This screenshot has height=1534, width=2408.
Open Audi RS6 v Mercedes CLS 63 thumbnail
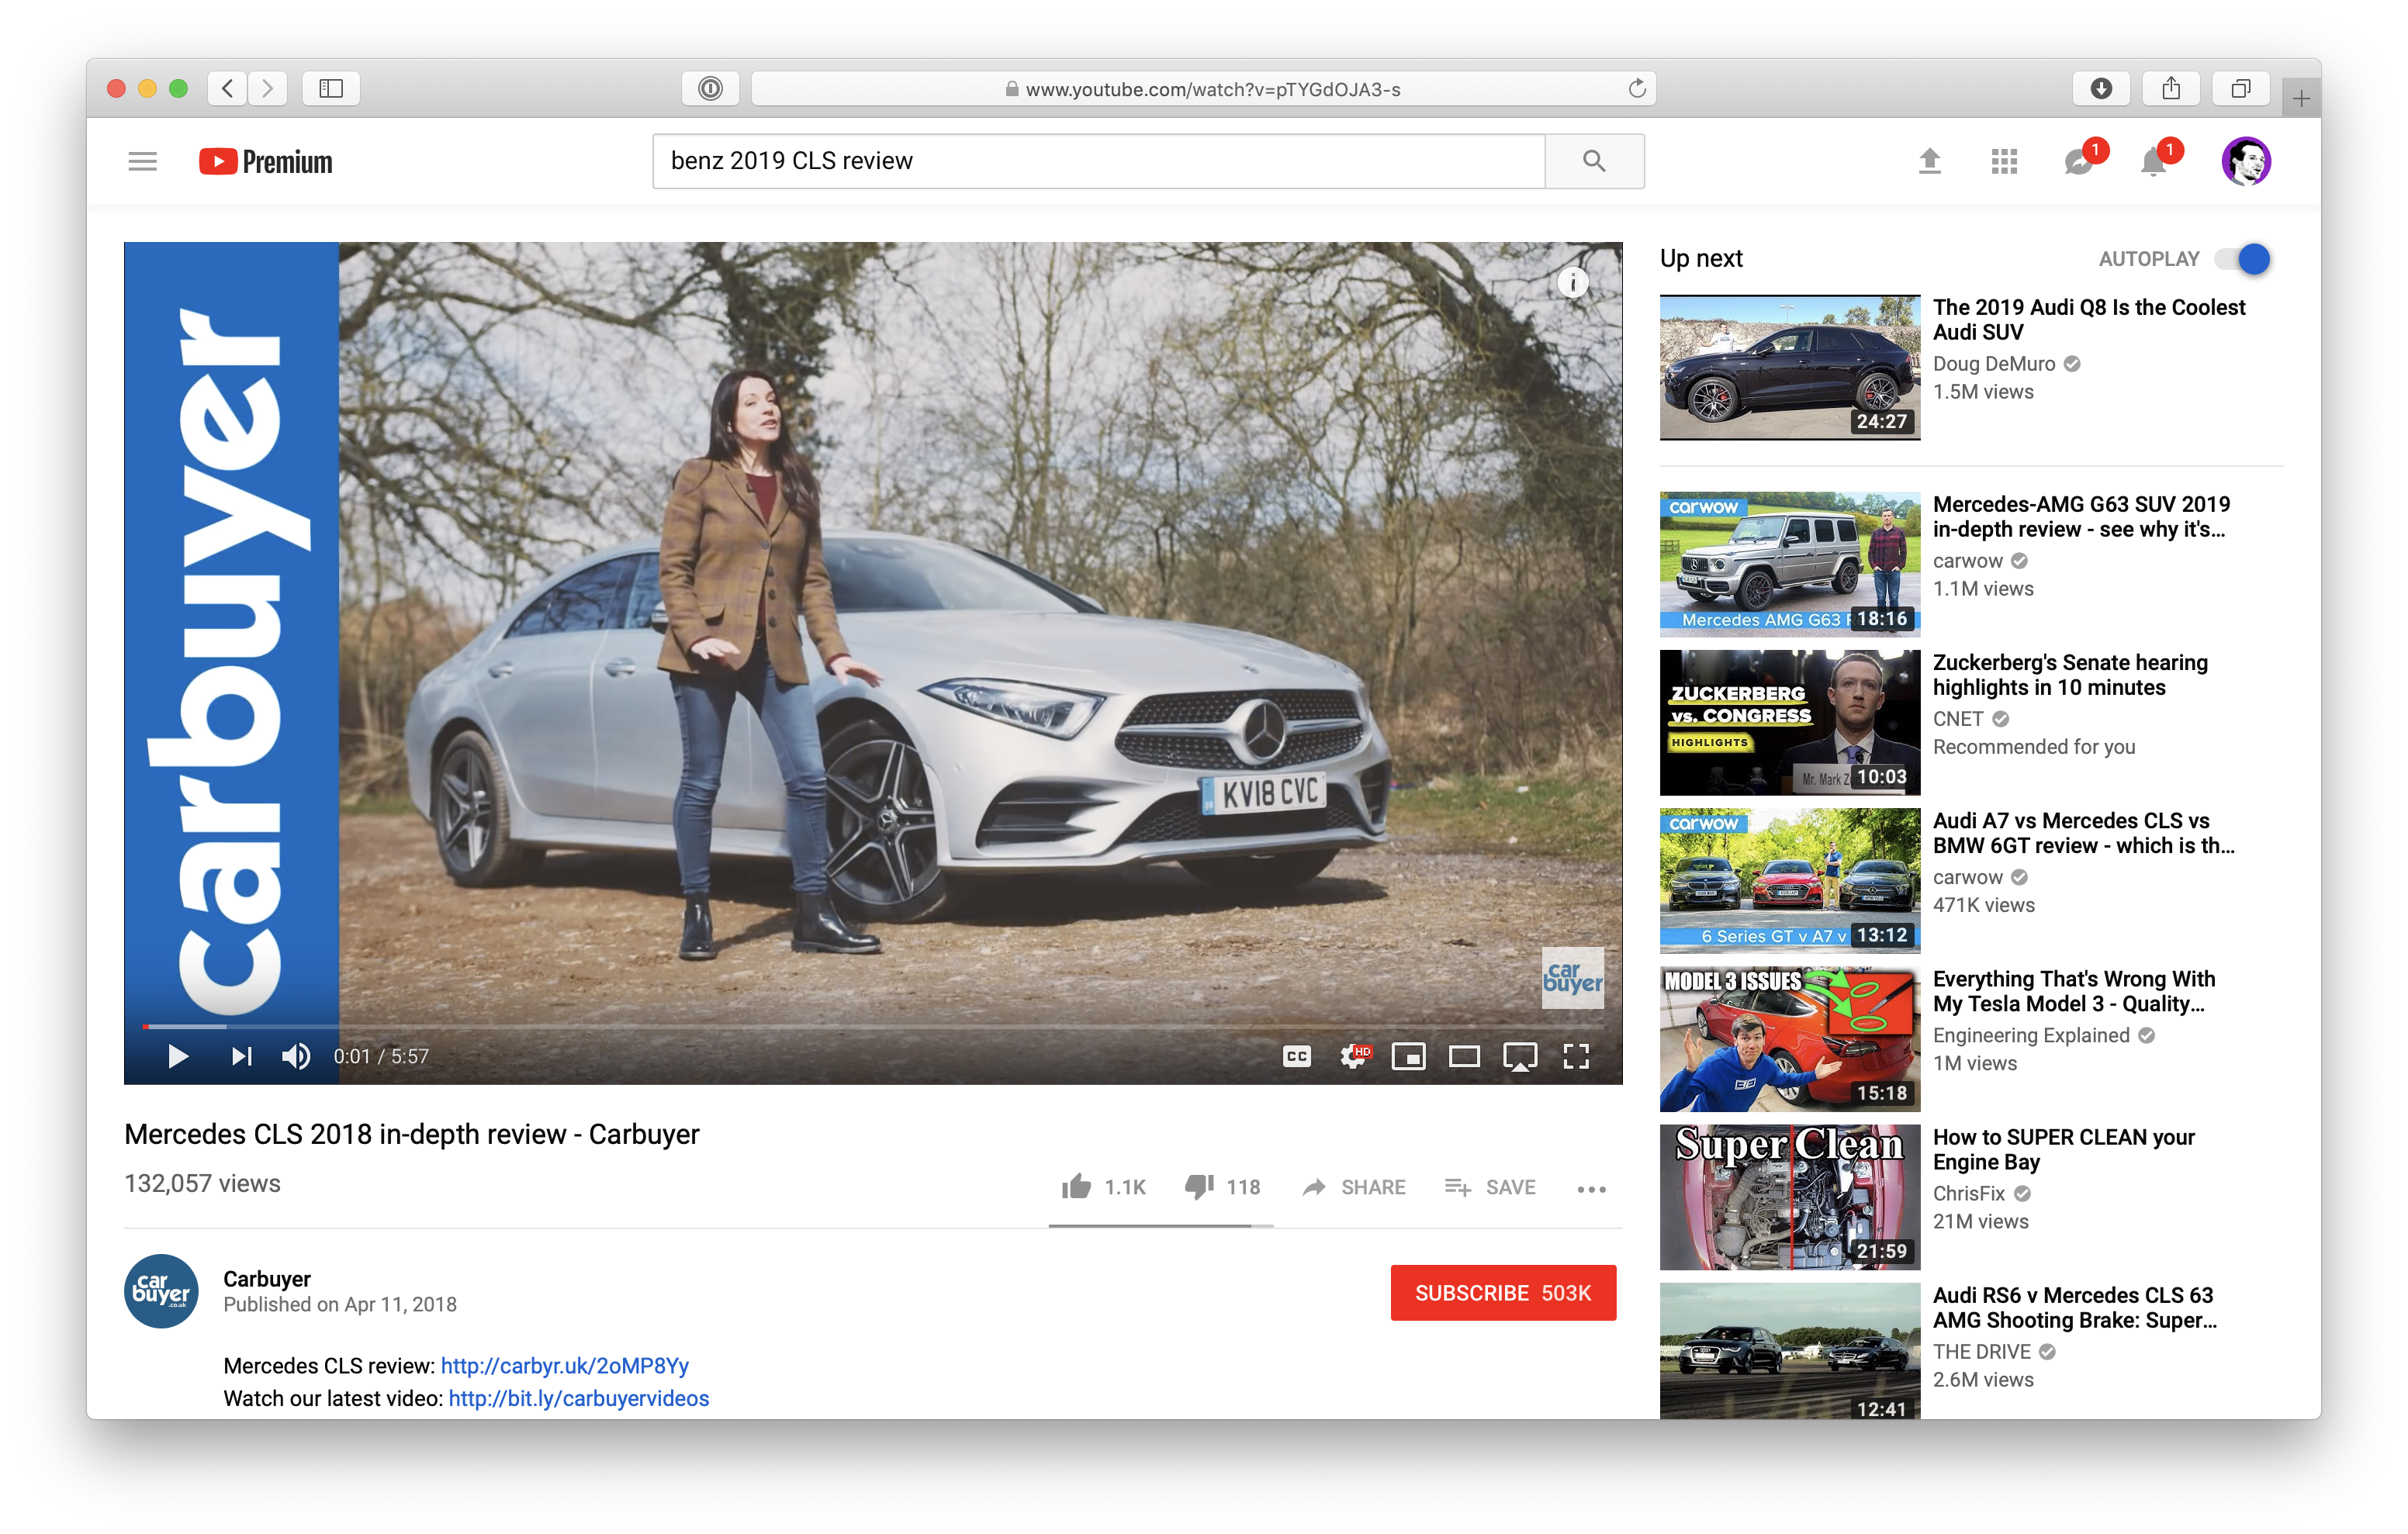pos(1790,1351)
